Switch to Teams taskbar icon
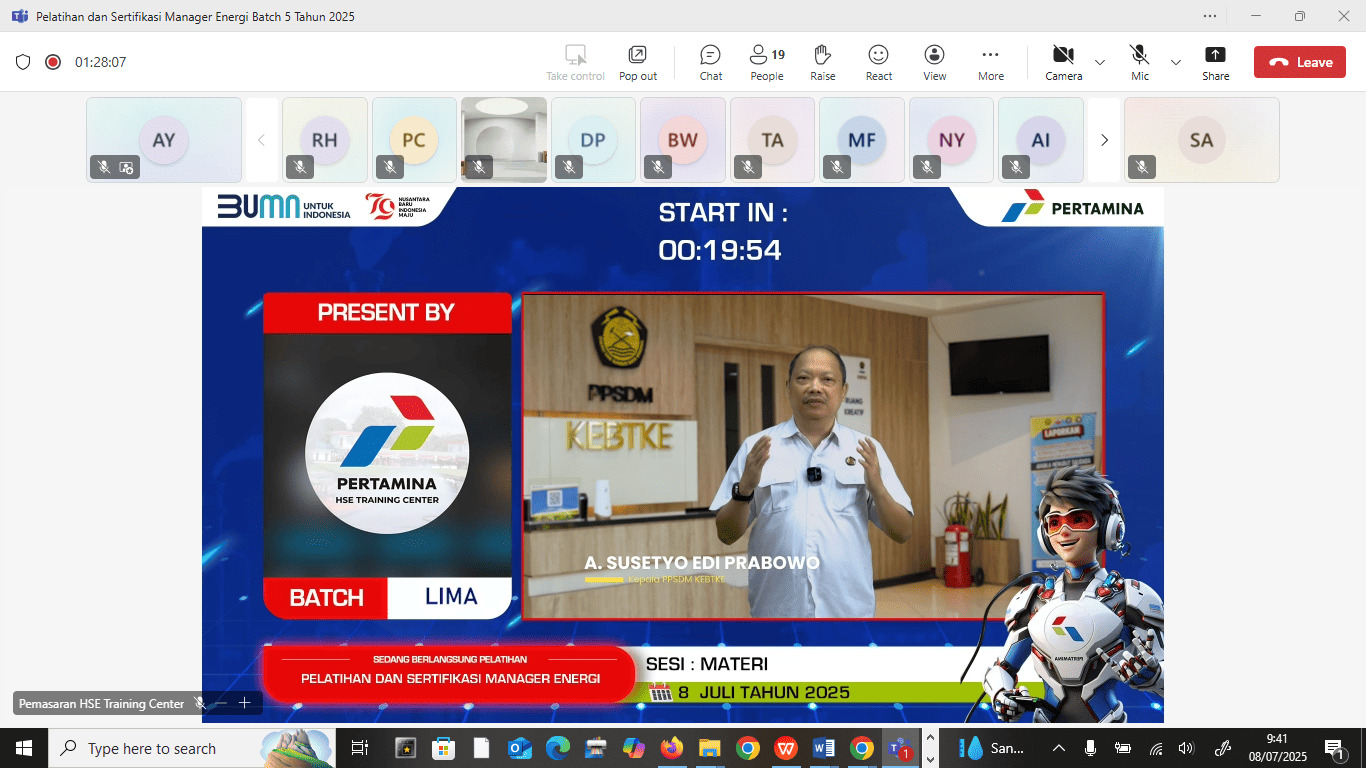The height and width of the screenshot is (768, 1366). pyautogui.click(x=900, y=748)
